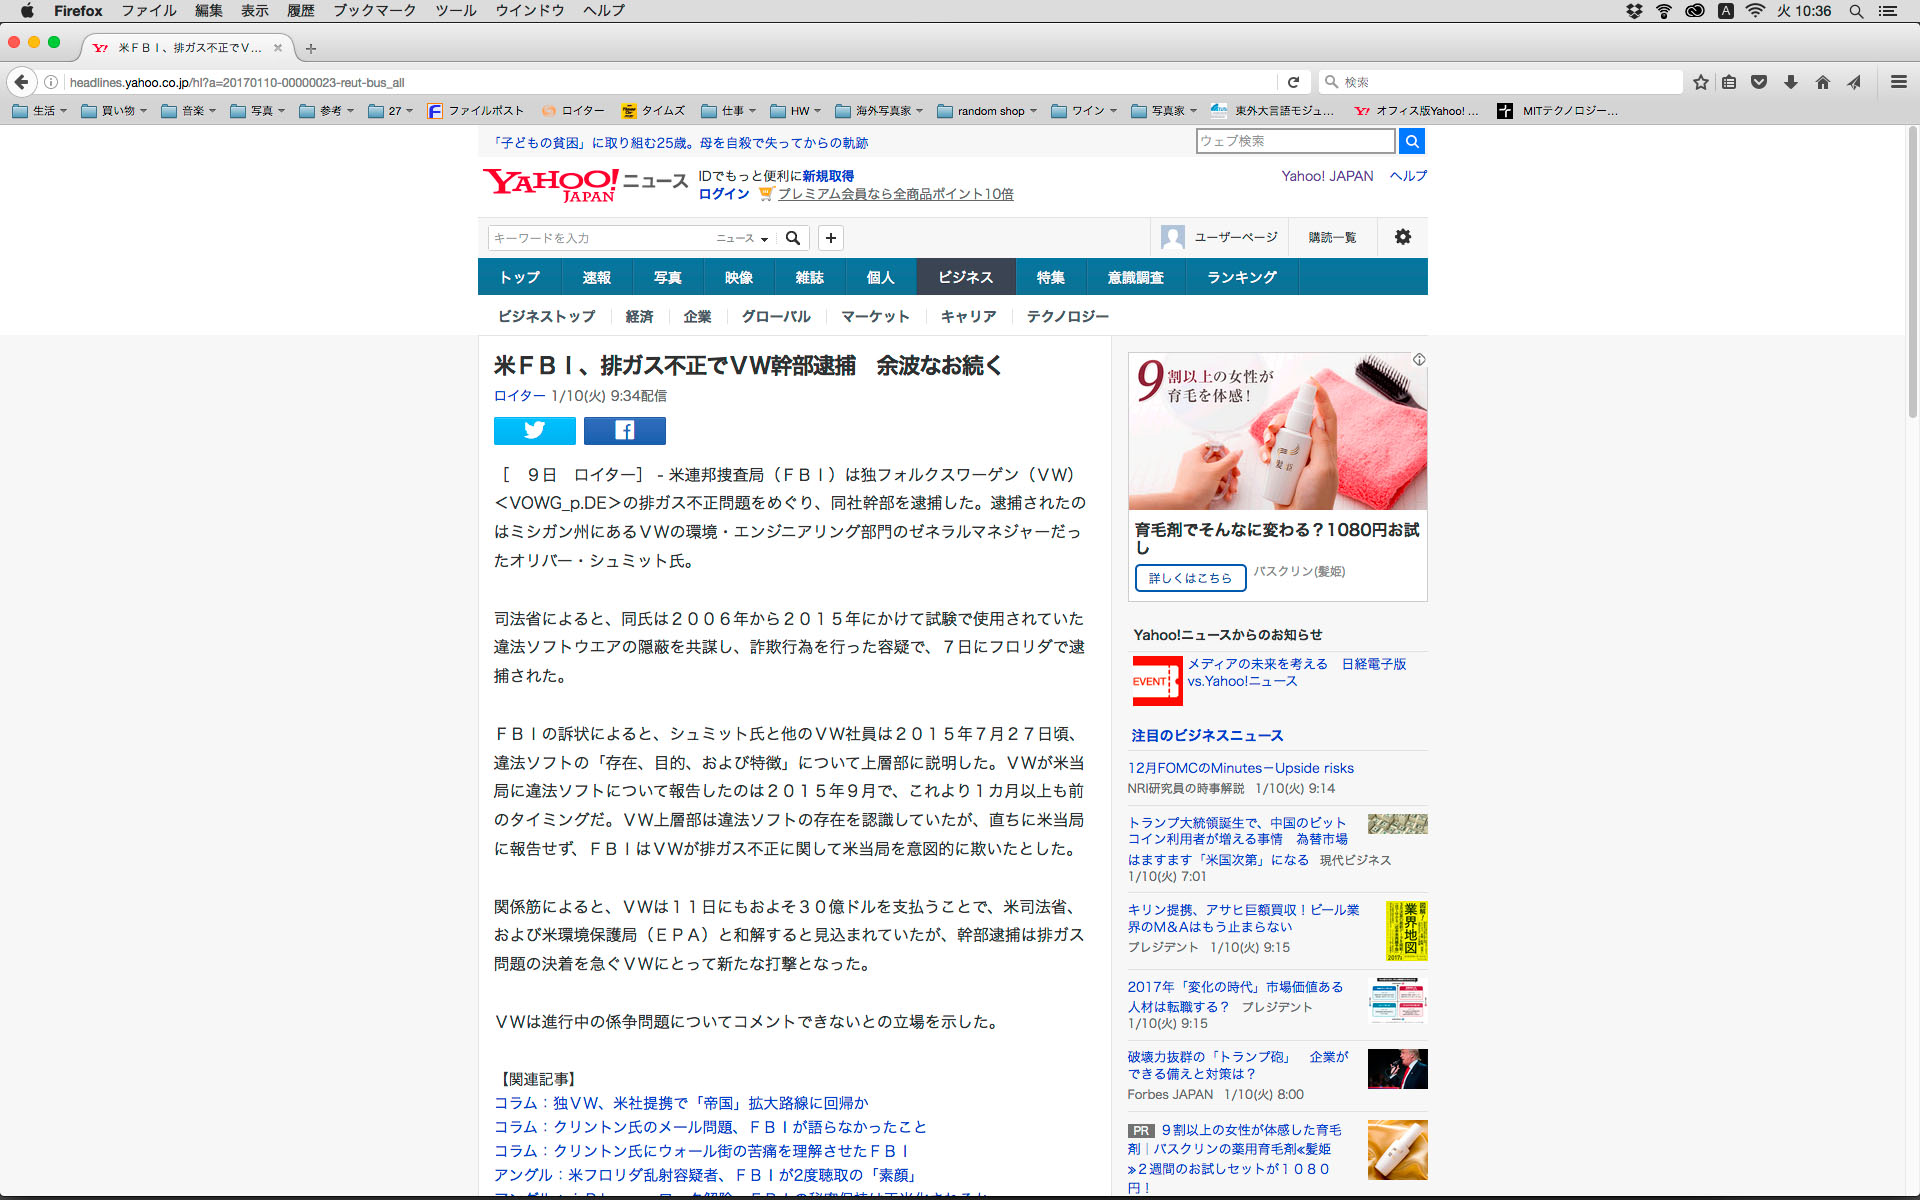Screen dimensions: 1920x1200
Task: Click 詳しくはこちら ad button
Action: [x=1190, y=578]
